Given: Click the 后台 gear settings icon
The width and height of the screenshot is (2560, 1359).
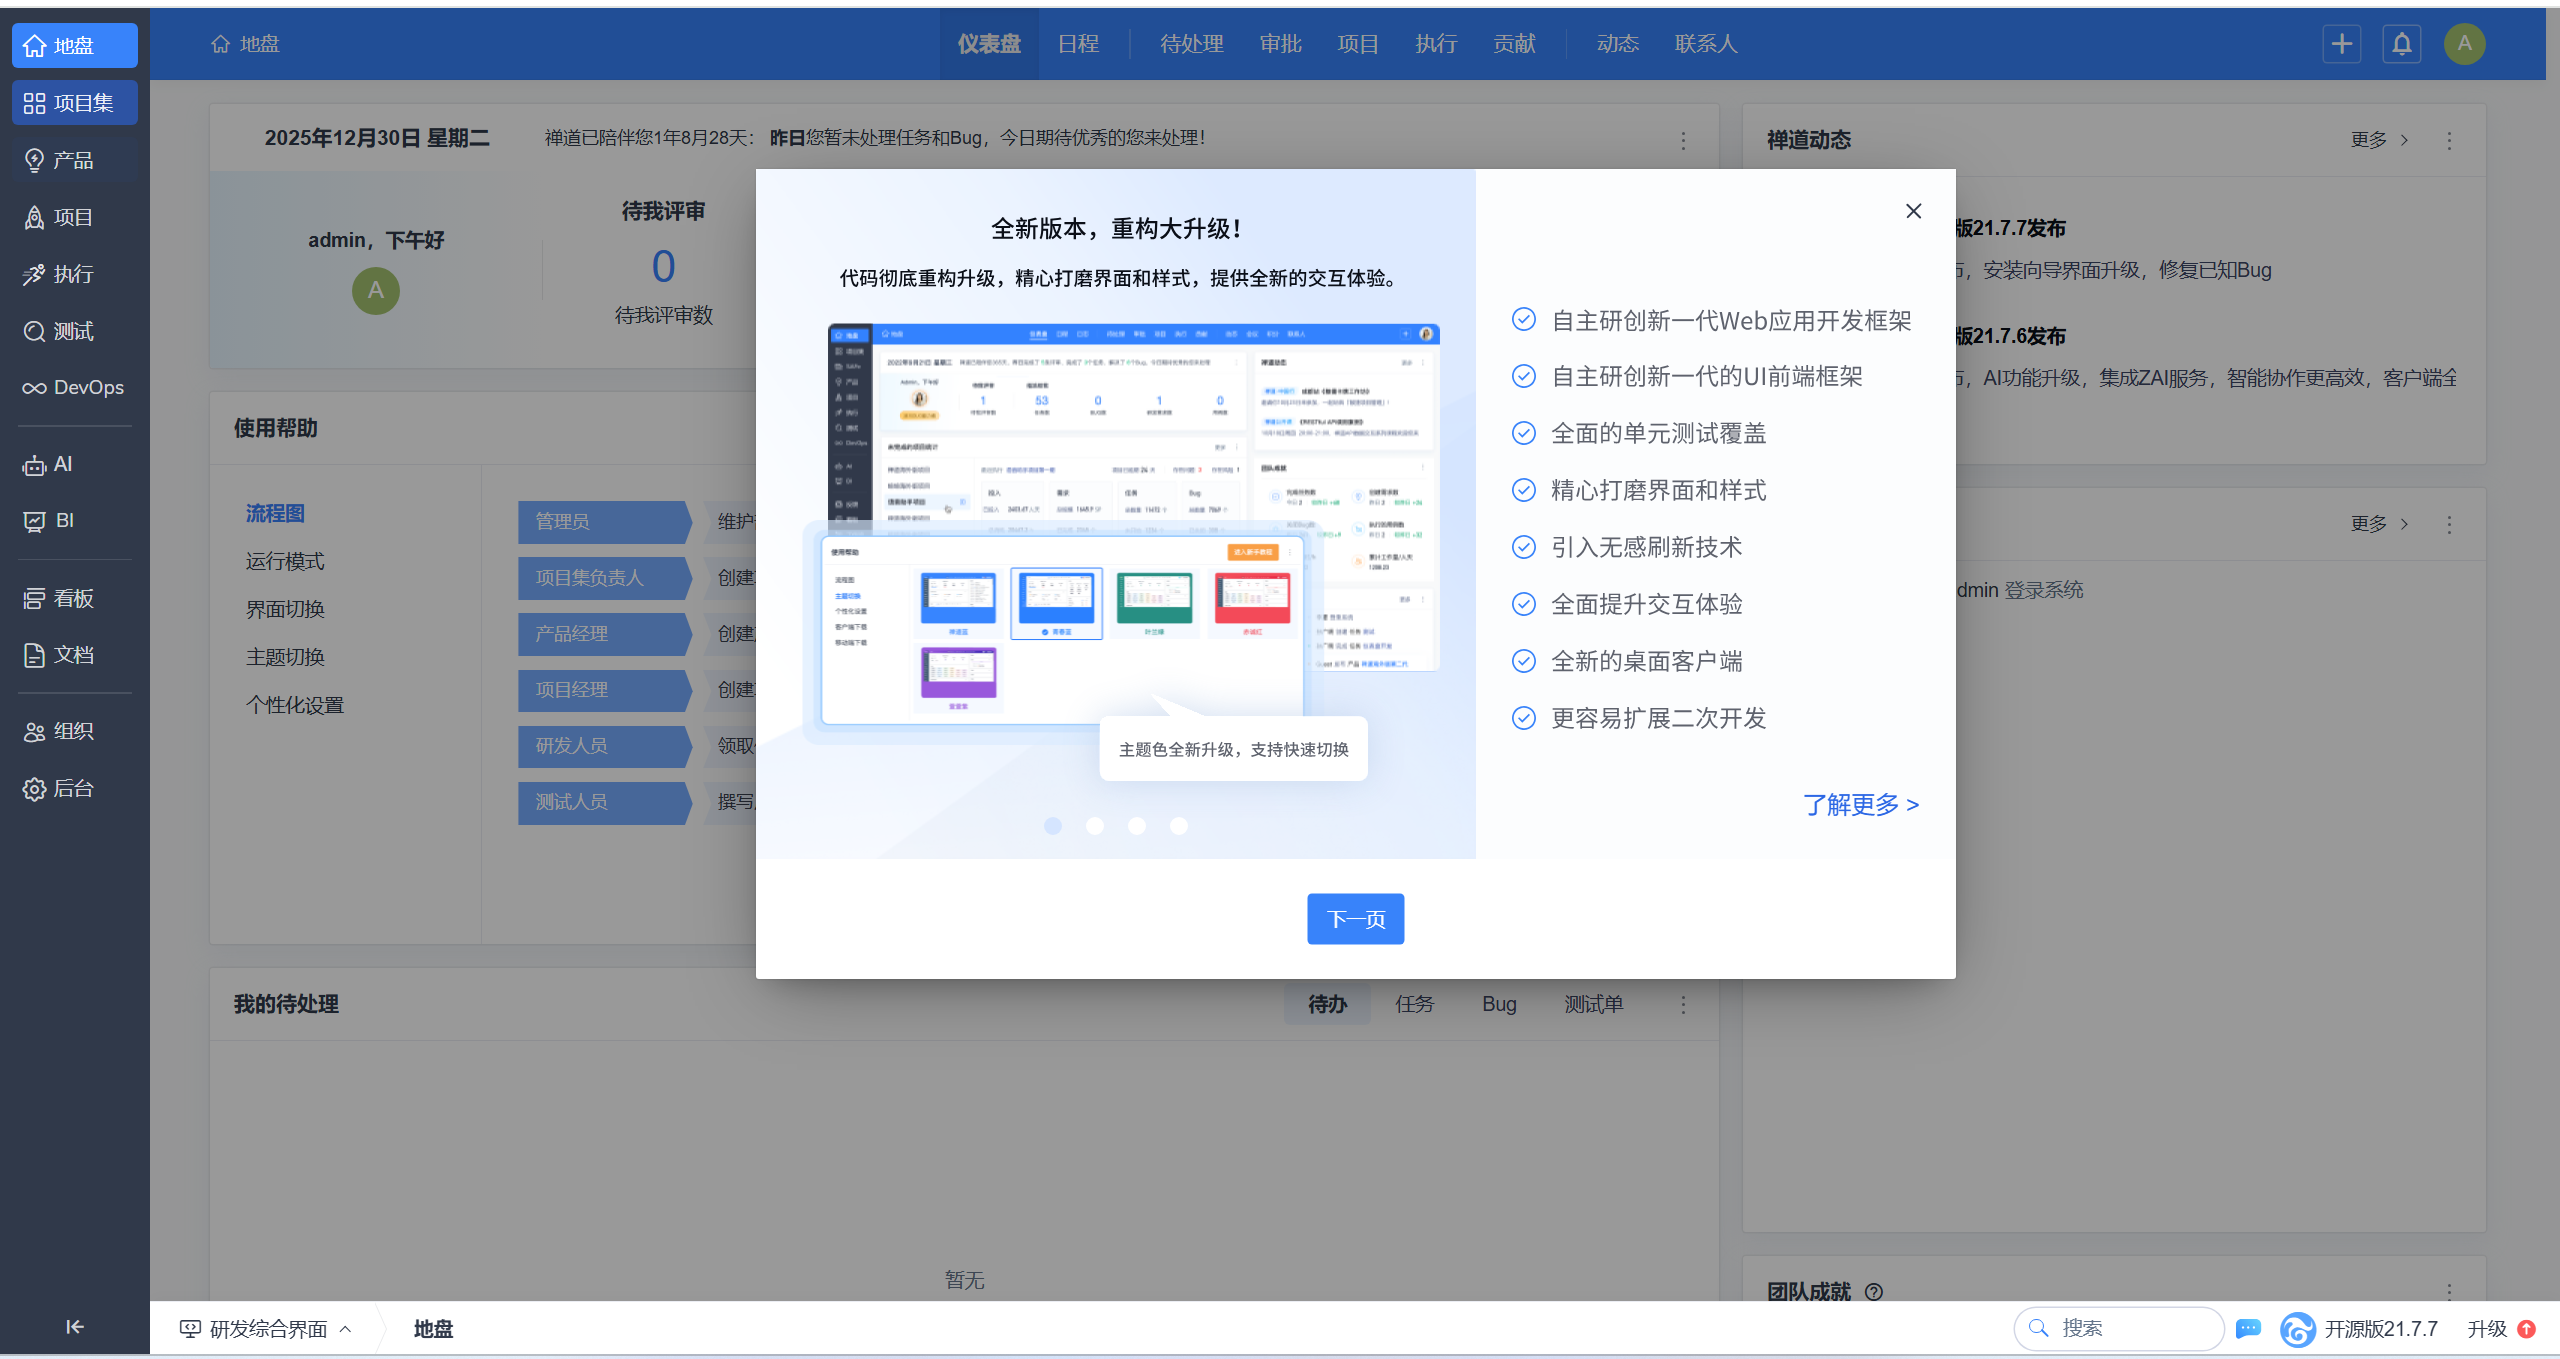Looking at the screenshot, I should 34,789.
